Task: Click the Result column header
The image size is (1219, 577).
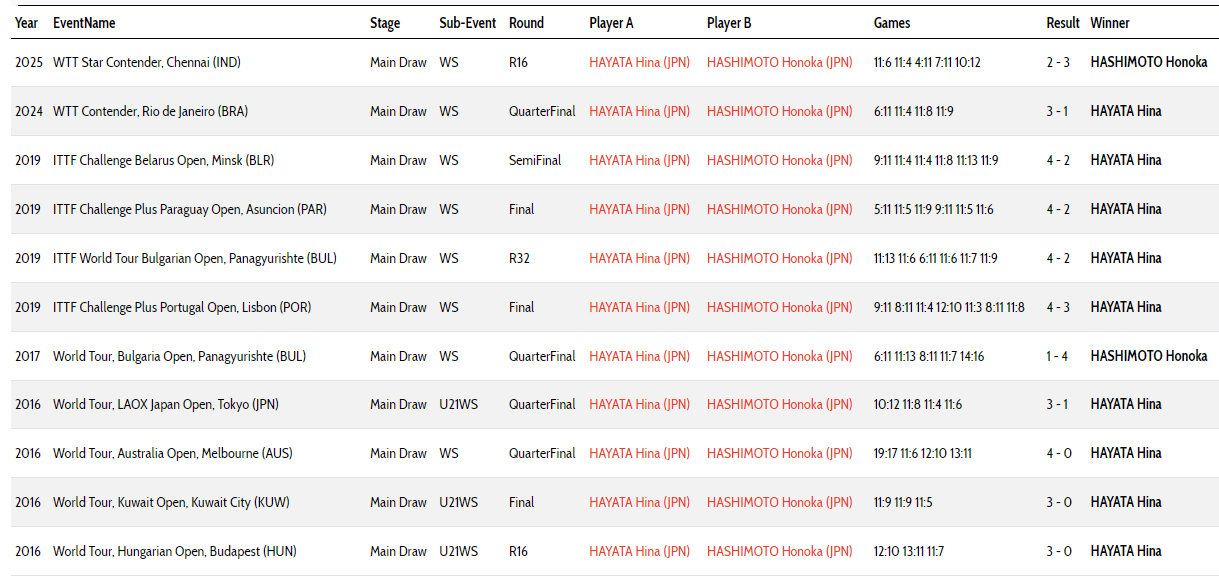Action: 1063,23
